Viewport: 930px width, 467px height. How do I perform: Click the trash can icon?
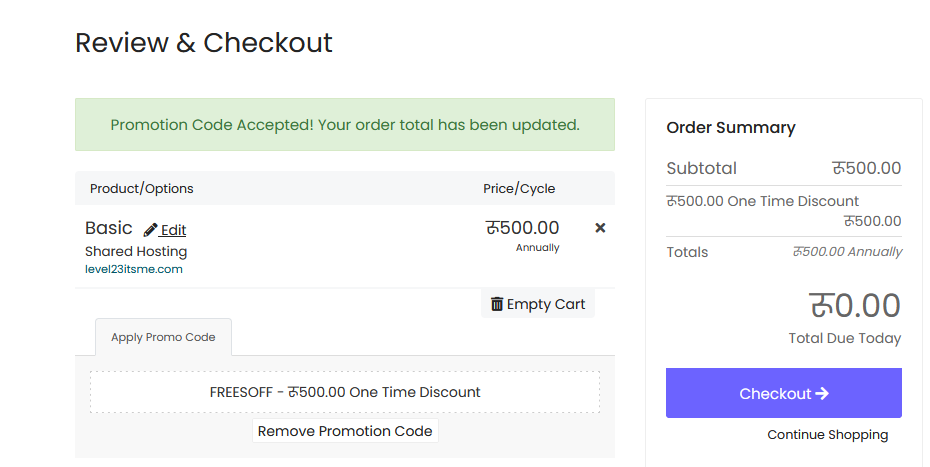pos(497,304)
